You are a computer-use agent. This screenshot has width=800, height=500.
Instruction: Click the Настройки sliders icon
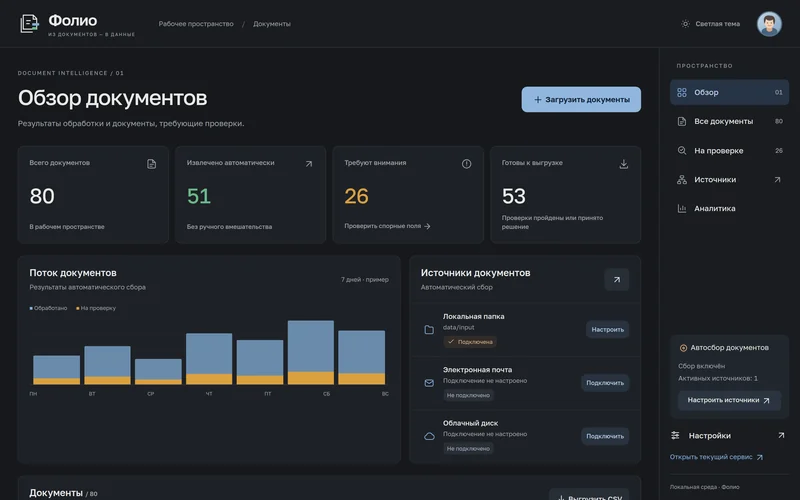tap(675, 436)
